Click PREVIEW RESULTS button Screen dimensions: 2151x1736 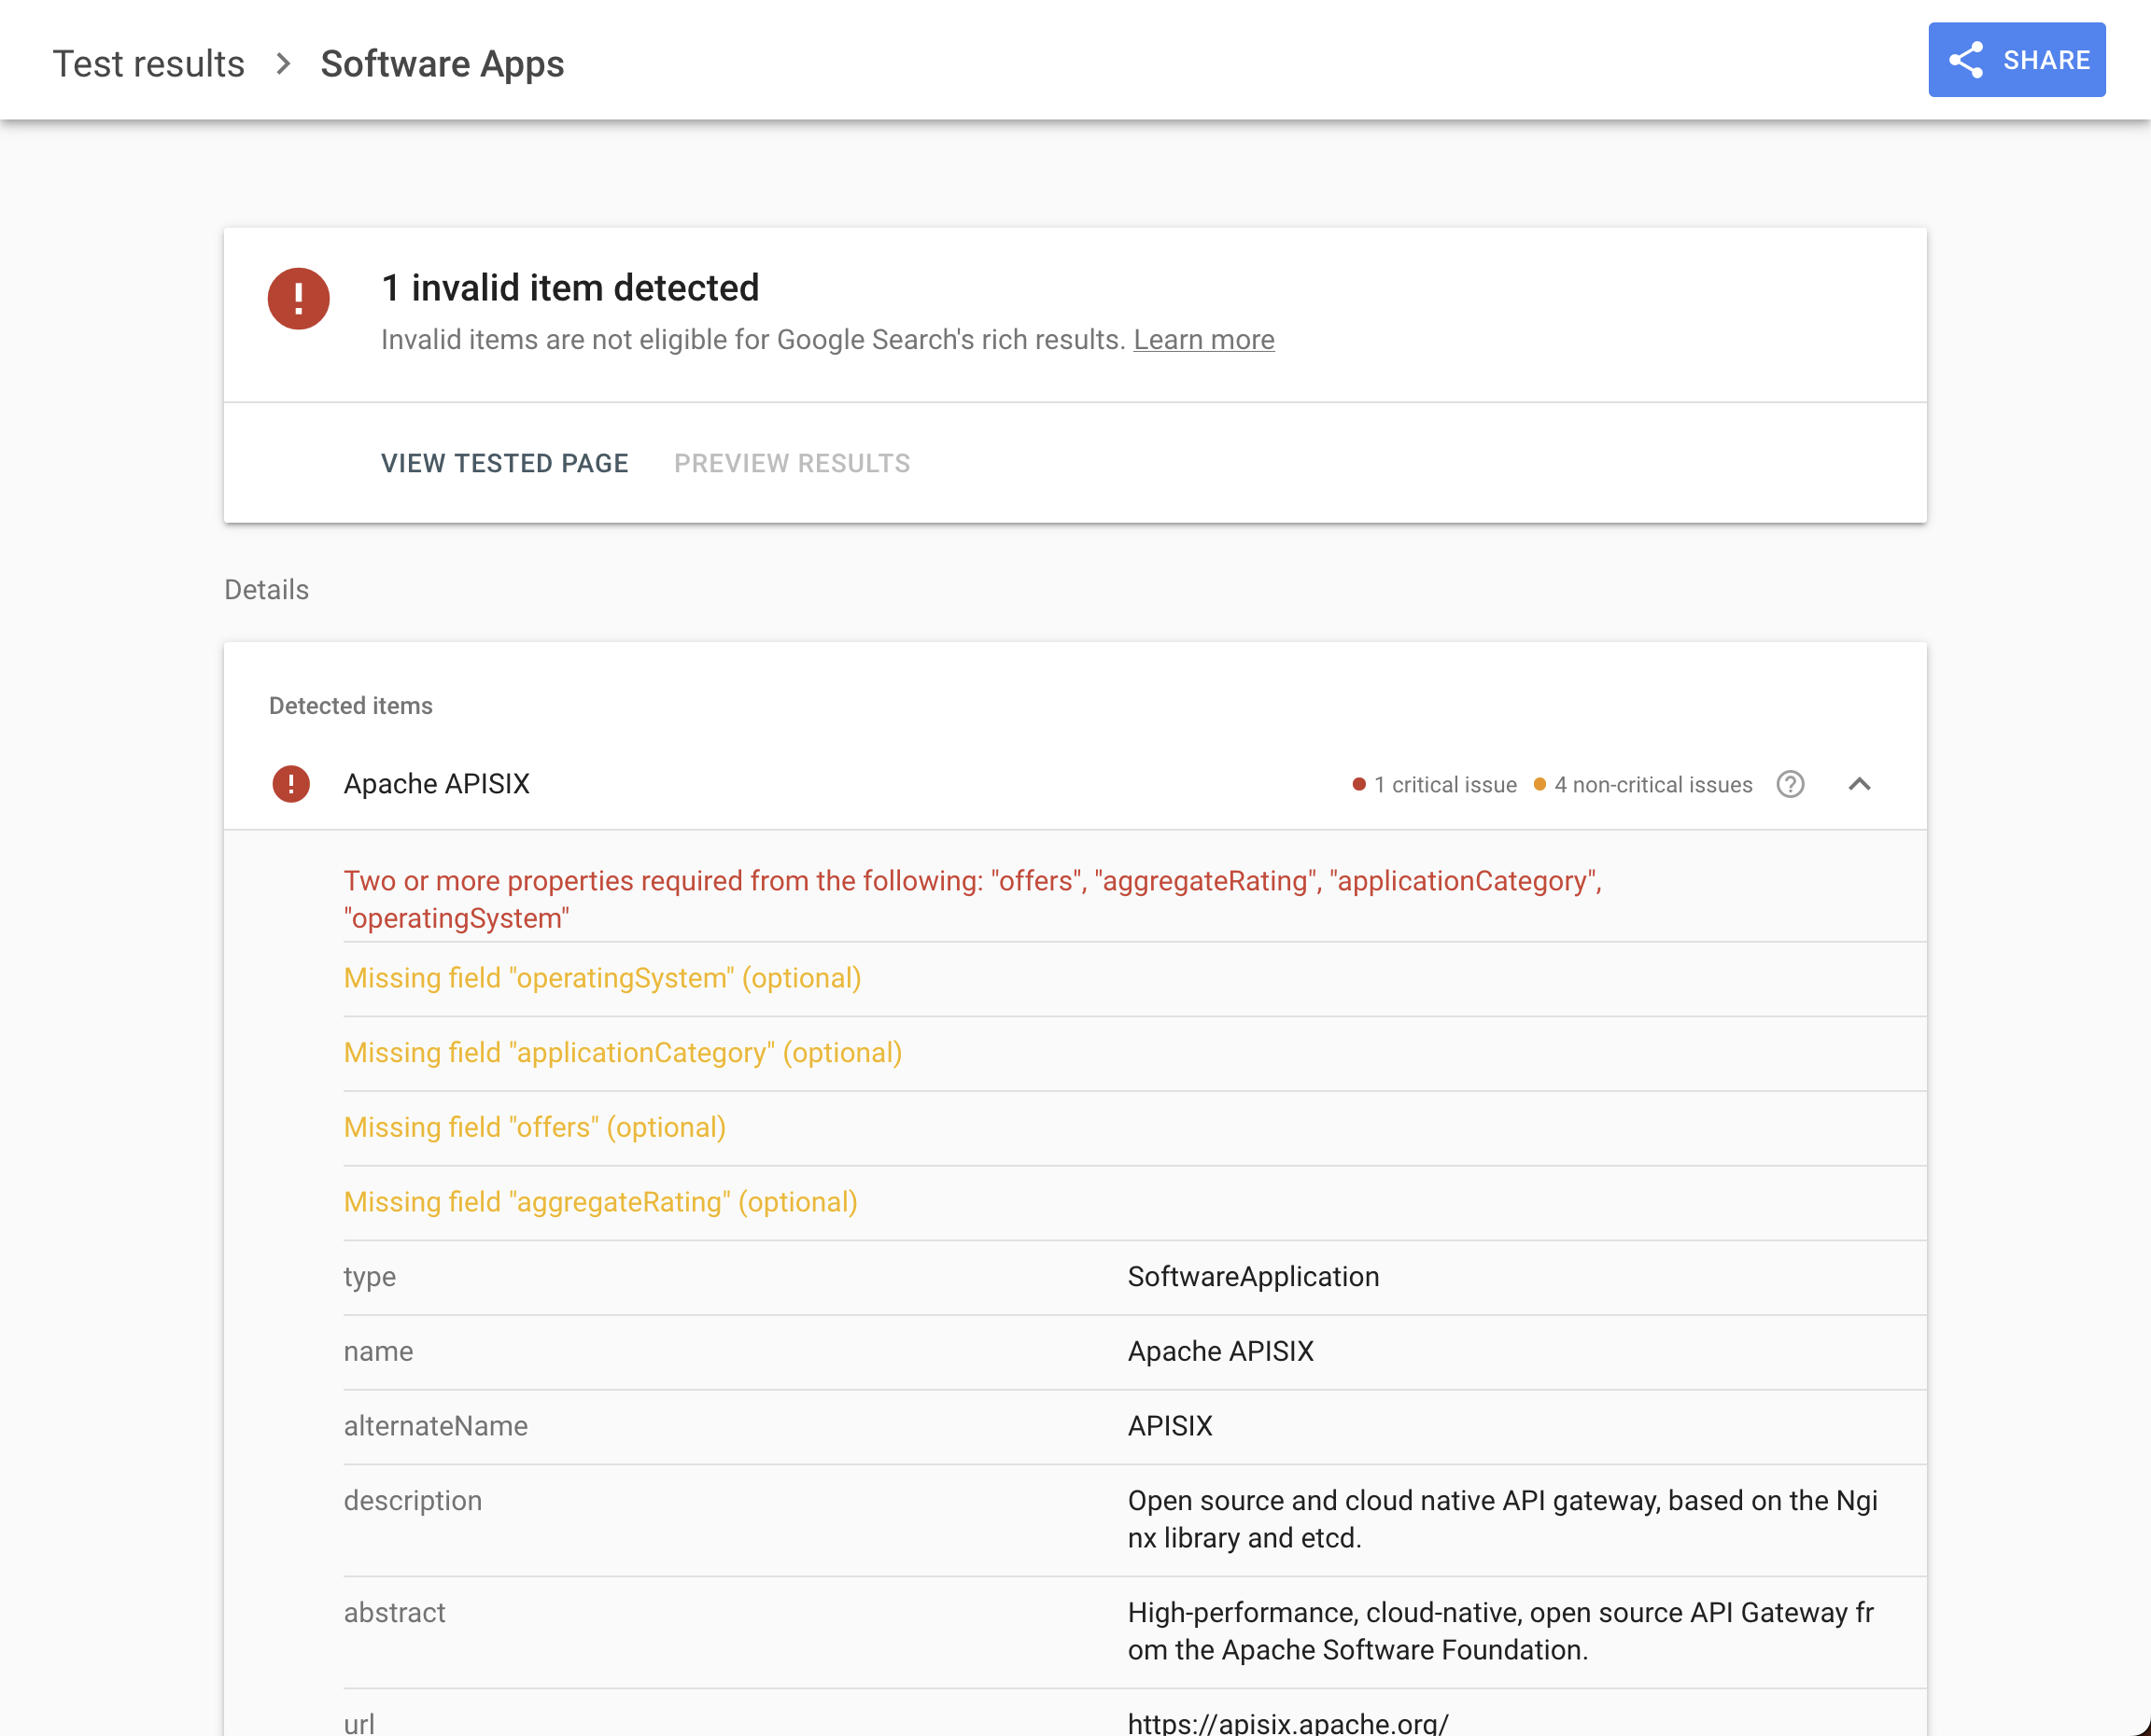pyautogui.click(x=791, y=463)
